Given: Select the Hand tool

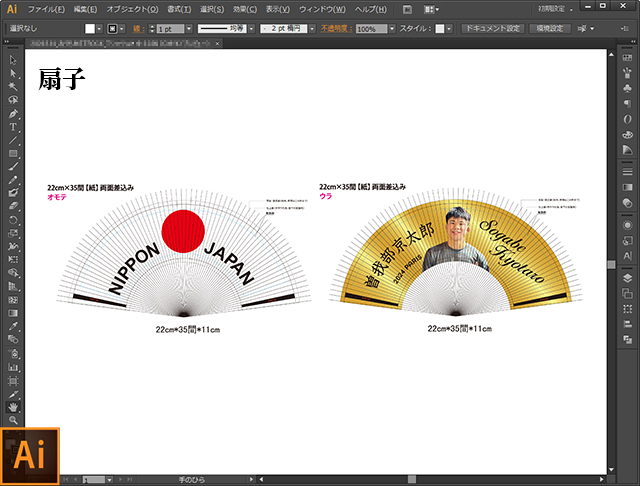Looking at the screenshot, I should (13, 407).
